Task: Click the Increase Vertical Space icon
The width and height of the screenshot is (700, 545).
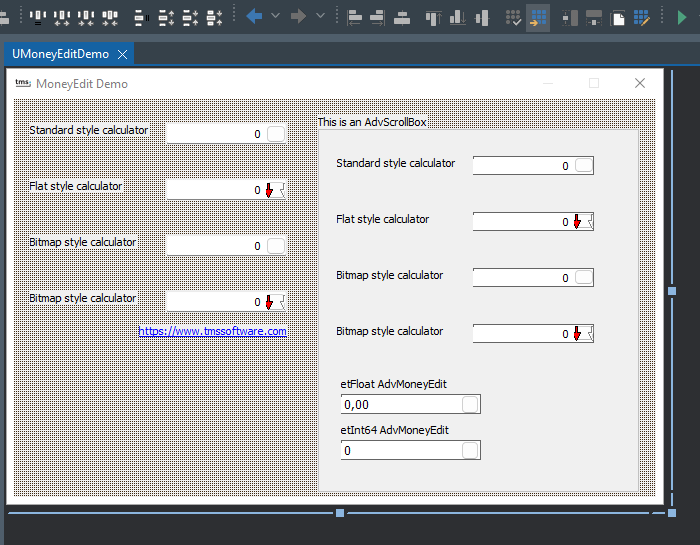Action: point(166,17)
